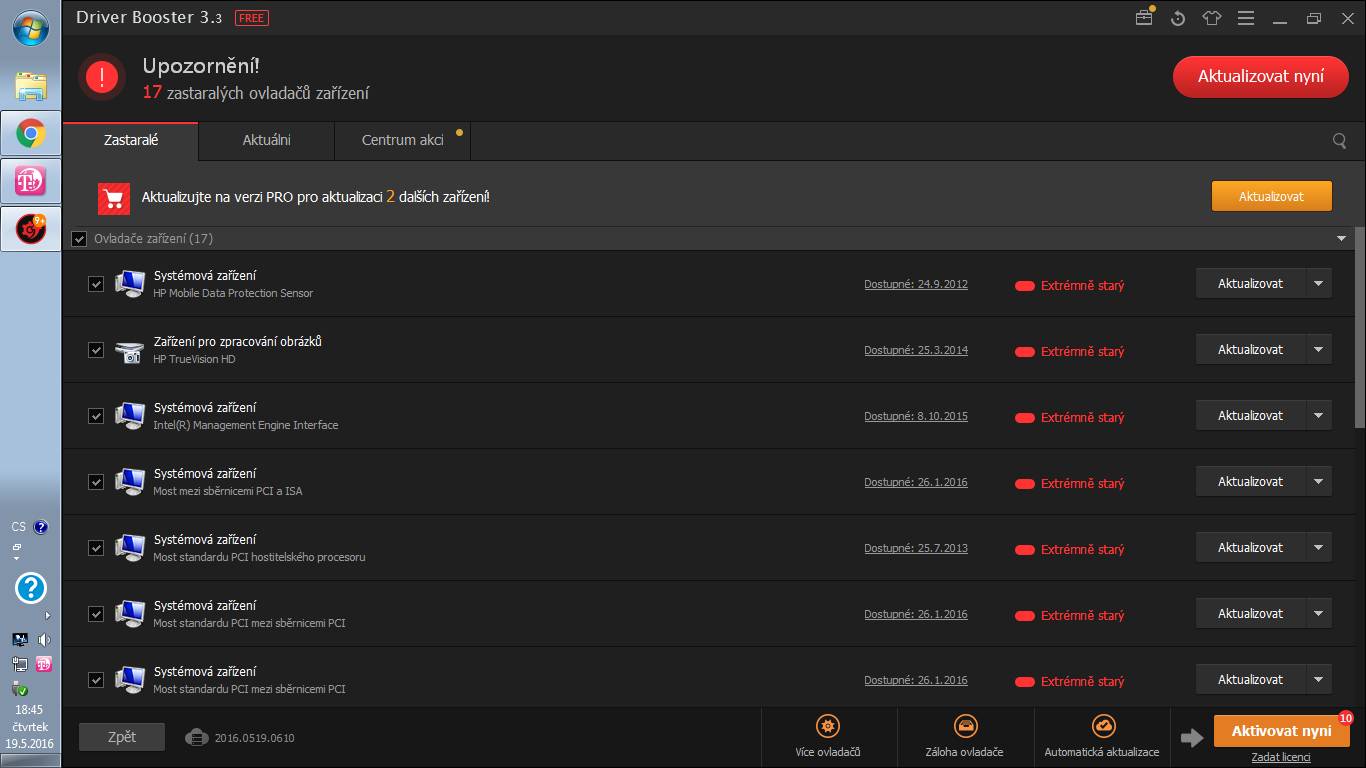Image resolution: width=1366 pixels, height=768 pixels.
Task: Expand dropdown next to Aktualizovat for HP Mobile Data Protection Sensor
Action: coord(1318,283)
